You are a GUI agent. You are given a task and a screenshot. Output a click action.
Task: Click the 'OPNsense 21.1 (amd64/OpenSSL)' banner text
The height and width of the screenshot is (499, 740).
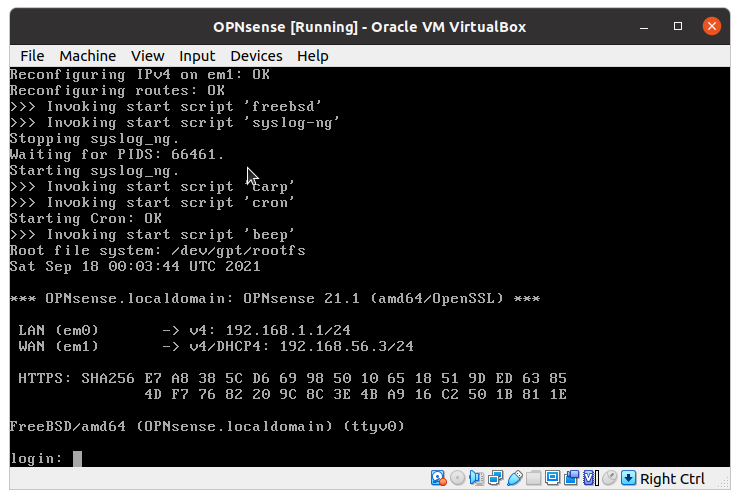[373, 298]
